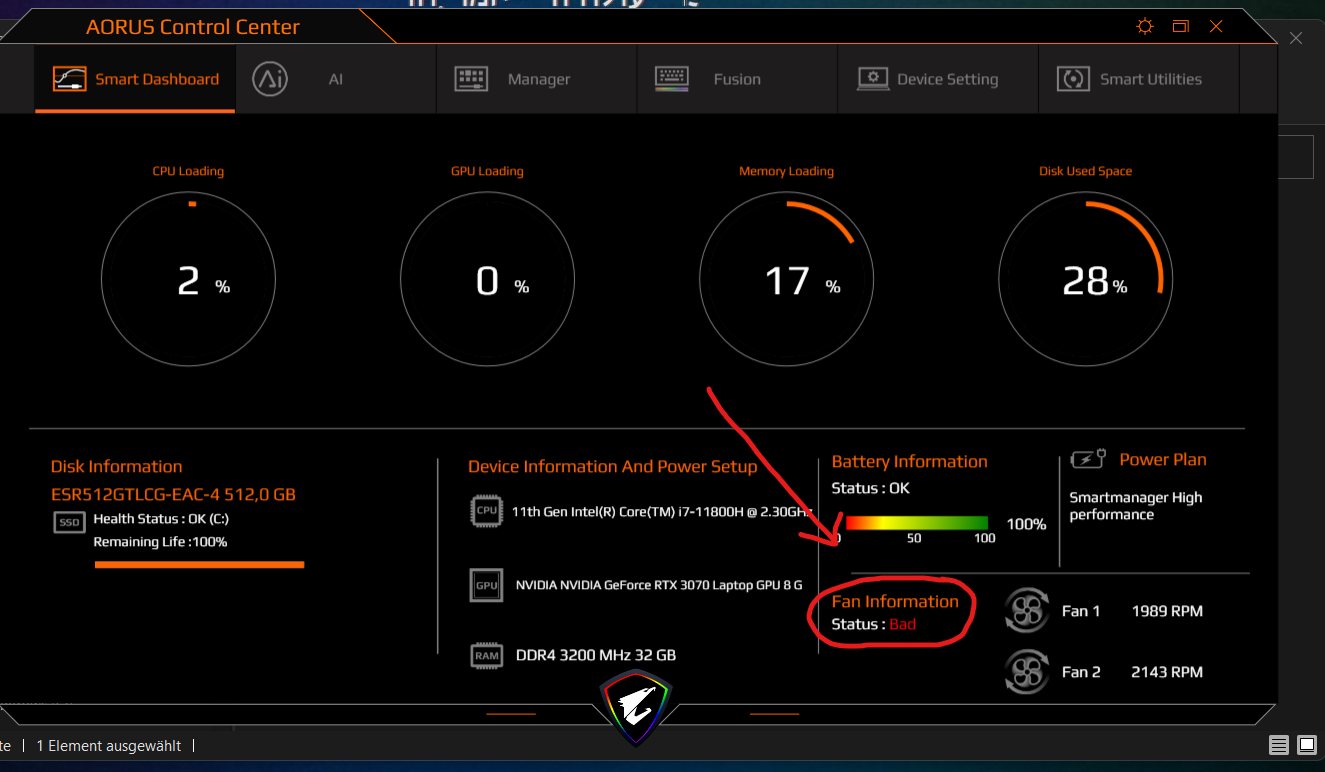Click the SSD disk icon
The width and height of the screenshot is (1325, 772).
(x=69, y=522)
